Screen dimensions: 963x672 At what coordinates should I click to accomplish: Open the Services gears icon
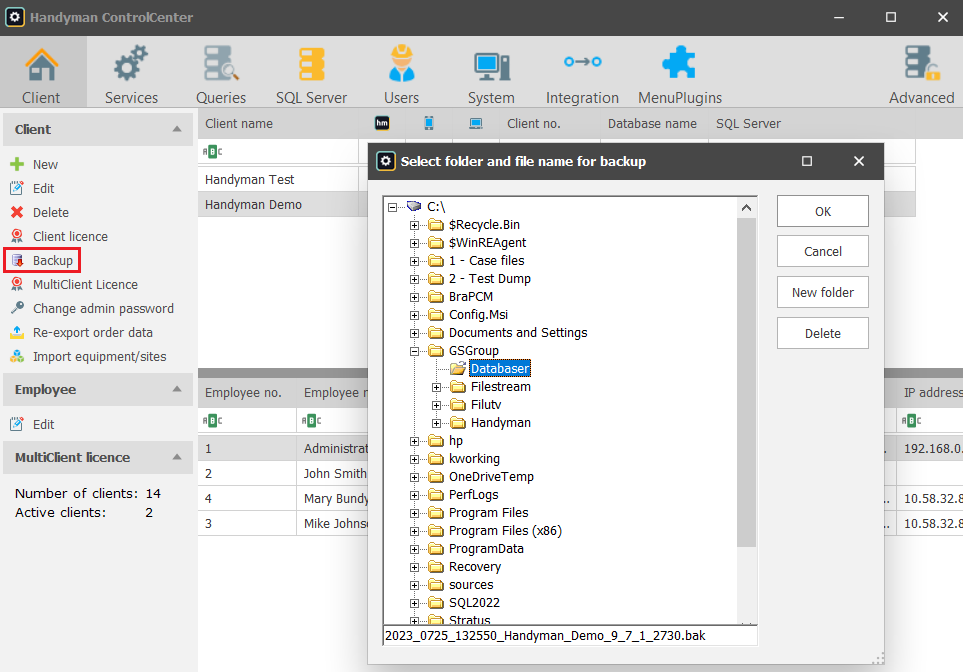pyautogui.click(x=131, y=63)
